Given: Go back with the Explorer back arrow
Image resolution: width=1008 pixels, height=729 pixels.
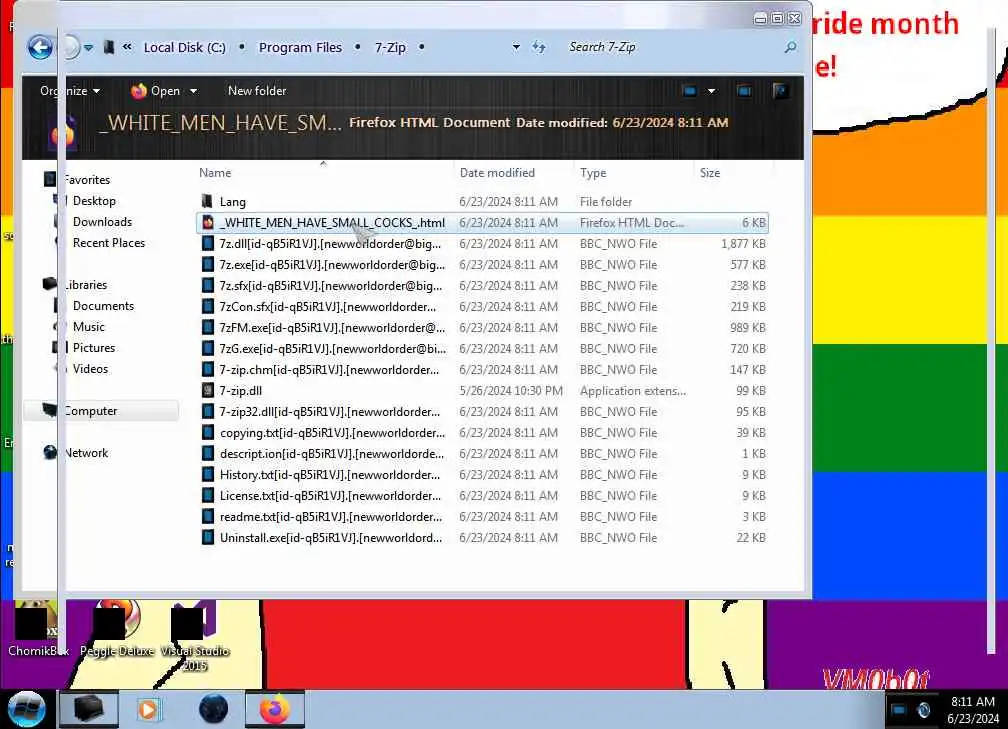Looking at the screenshot, I should tap(40, 47).
